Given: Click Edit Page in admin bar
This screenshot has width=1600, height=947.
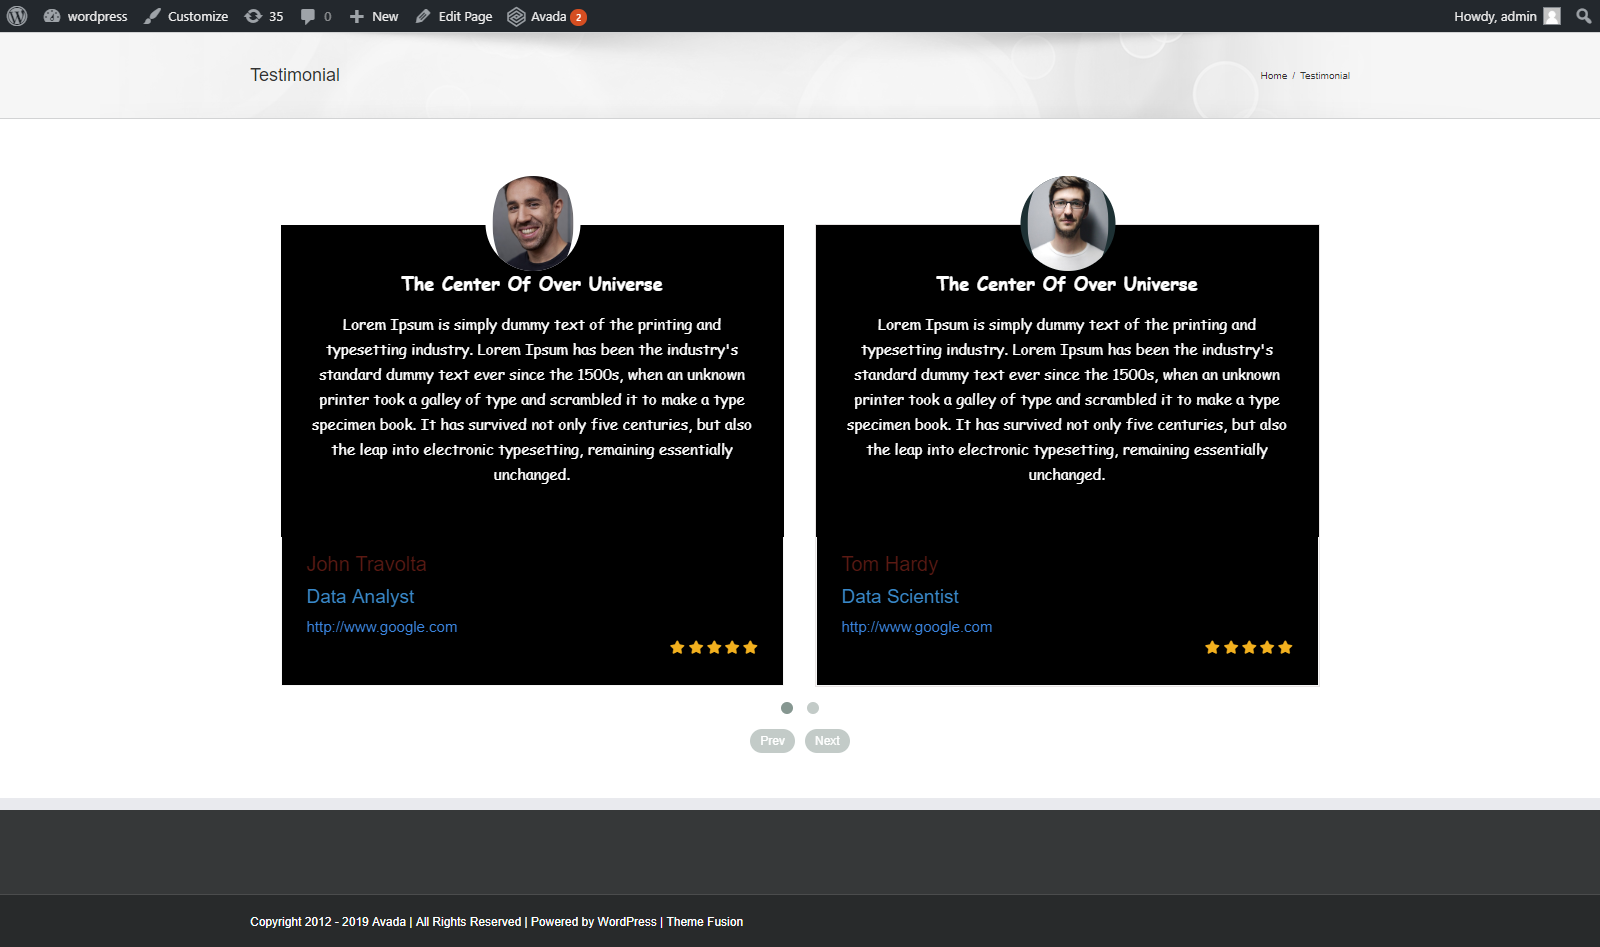Looking at the screenshot, I should point(454,16).
